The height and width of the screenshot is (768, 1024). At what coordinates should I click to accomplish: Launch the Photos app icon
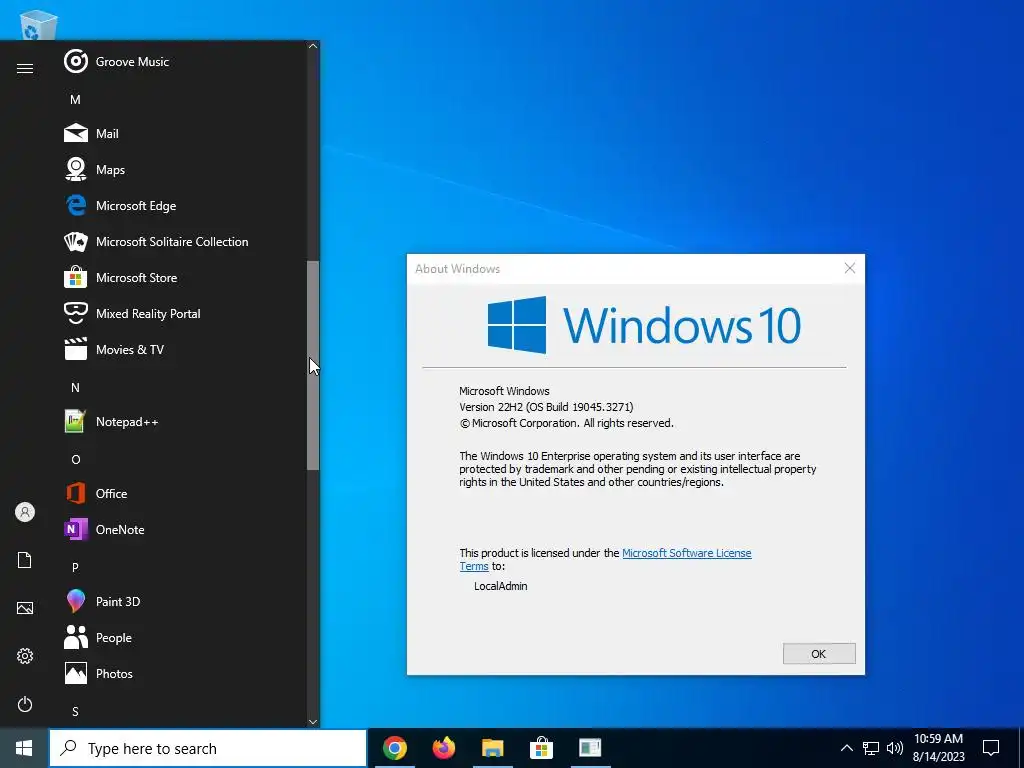(76, 673)
